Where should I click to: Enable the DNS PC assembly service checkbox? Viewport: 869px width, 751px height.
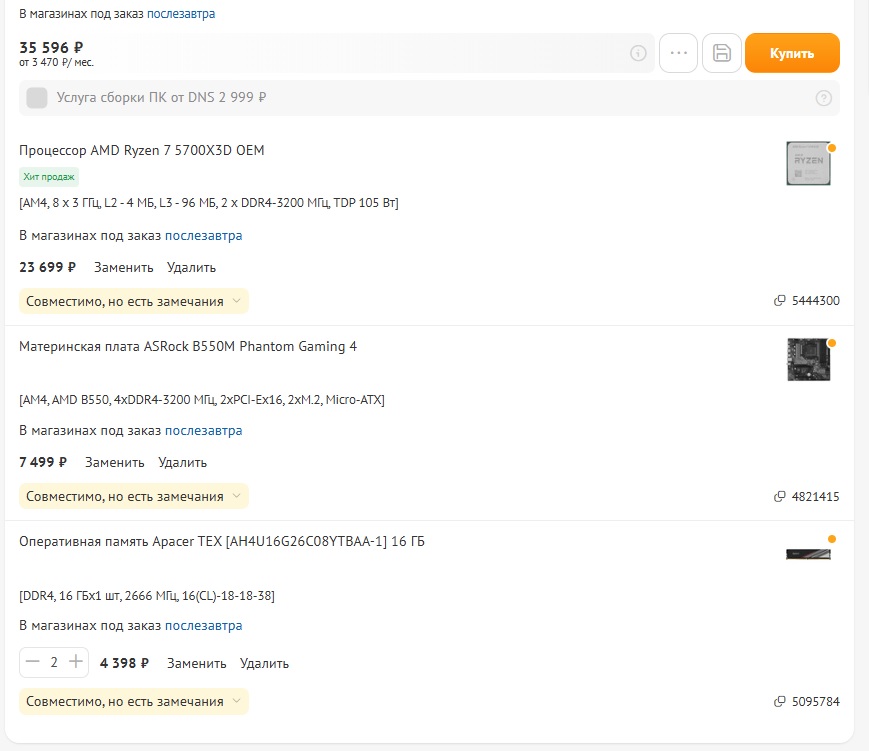coord(37,98)
